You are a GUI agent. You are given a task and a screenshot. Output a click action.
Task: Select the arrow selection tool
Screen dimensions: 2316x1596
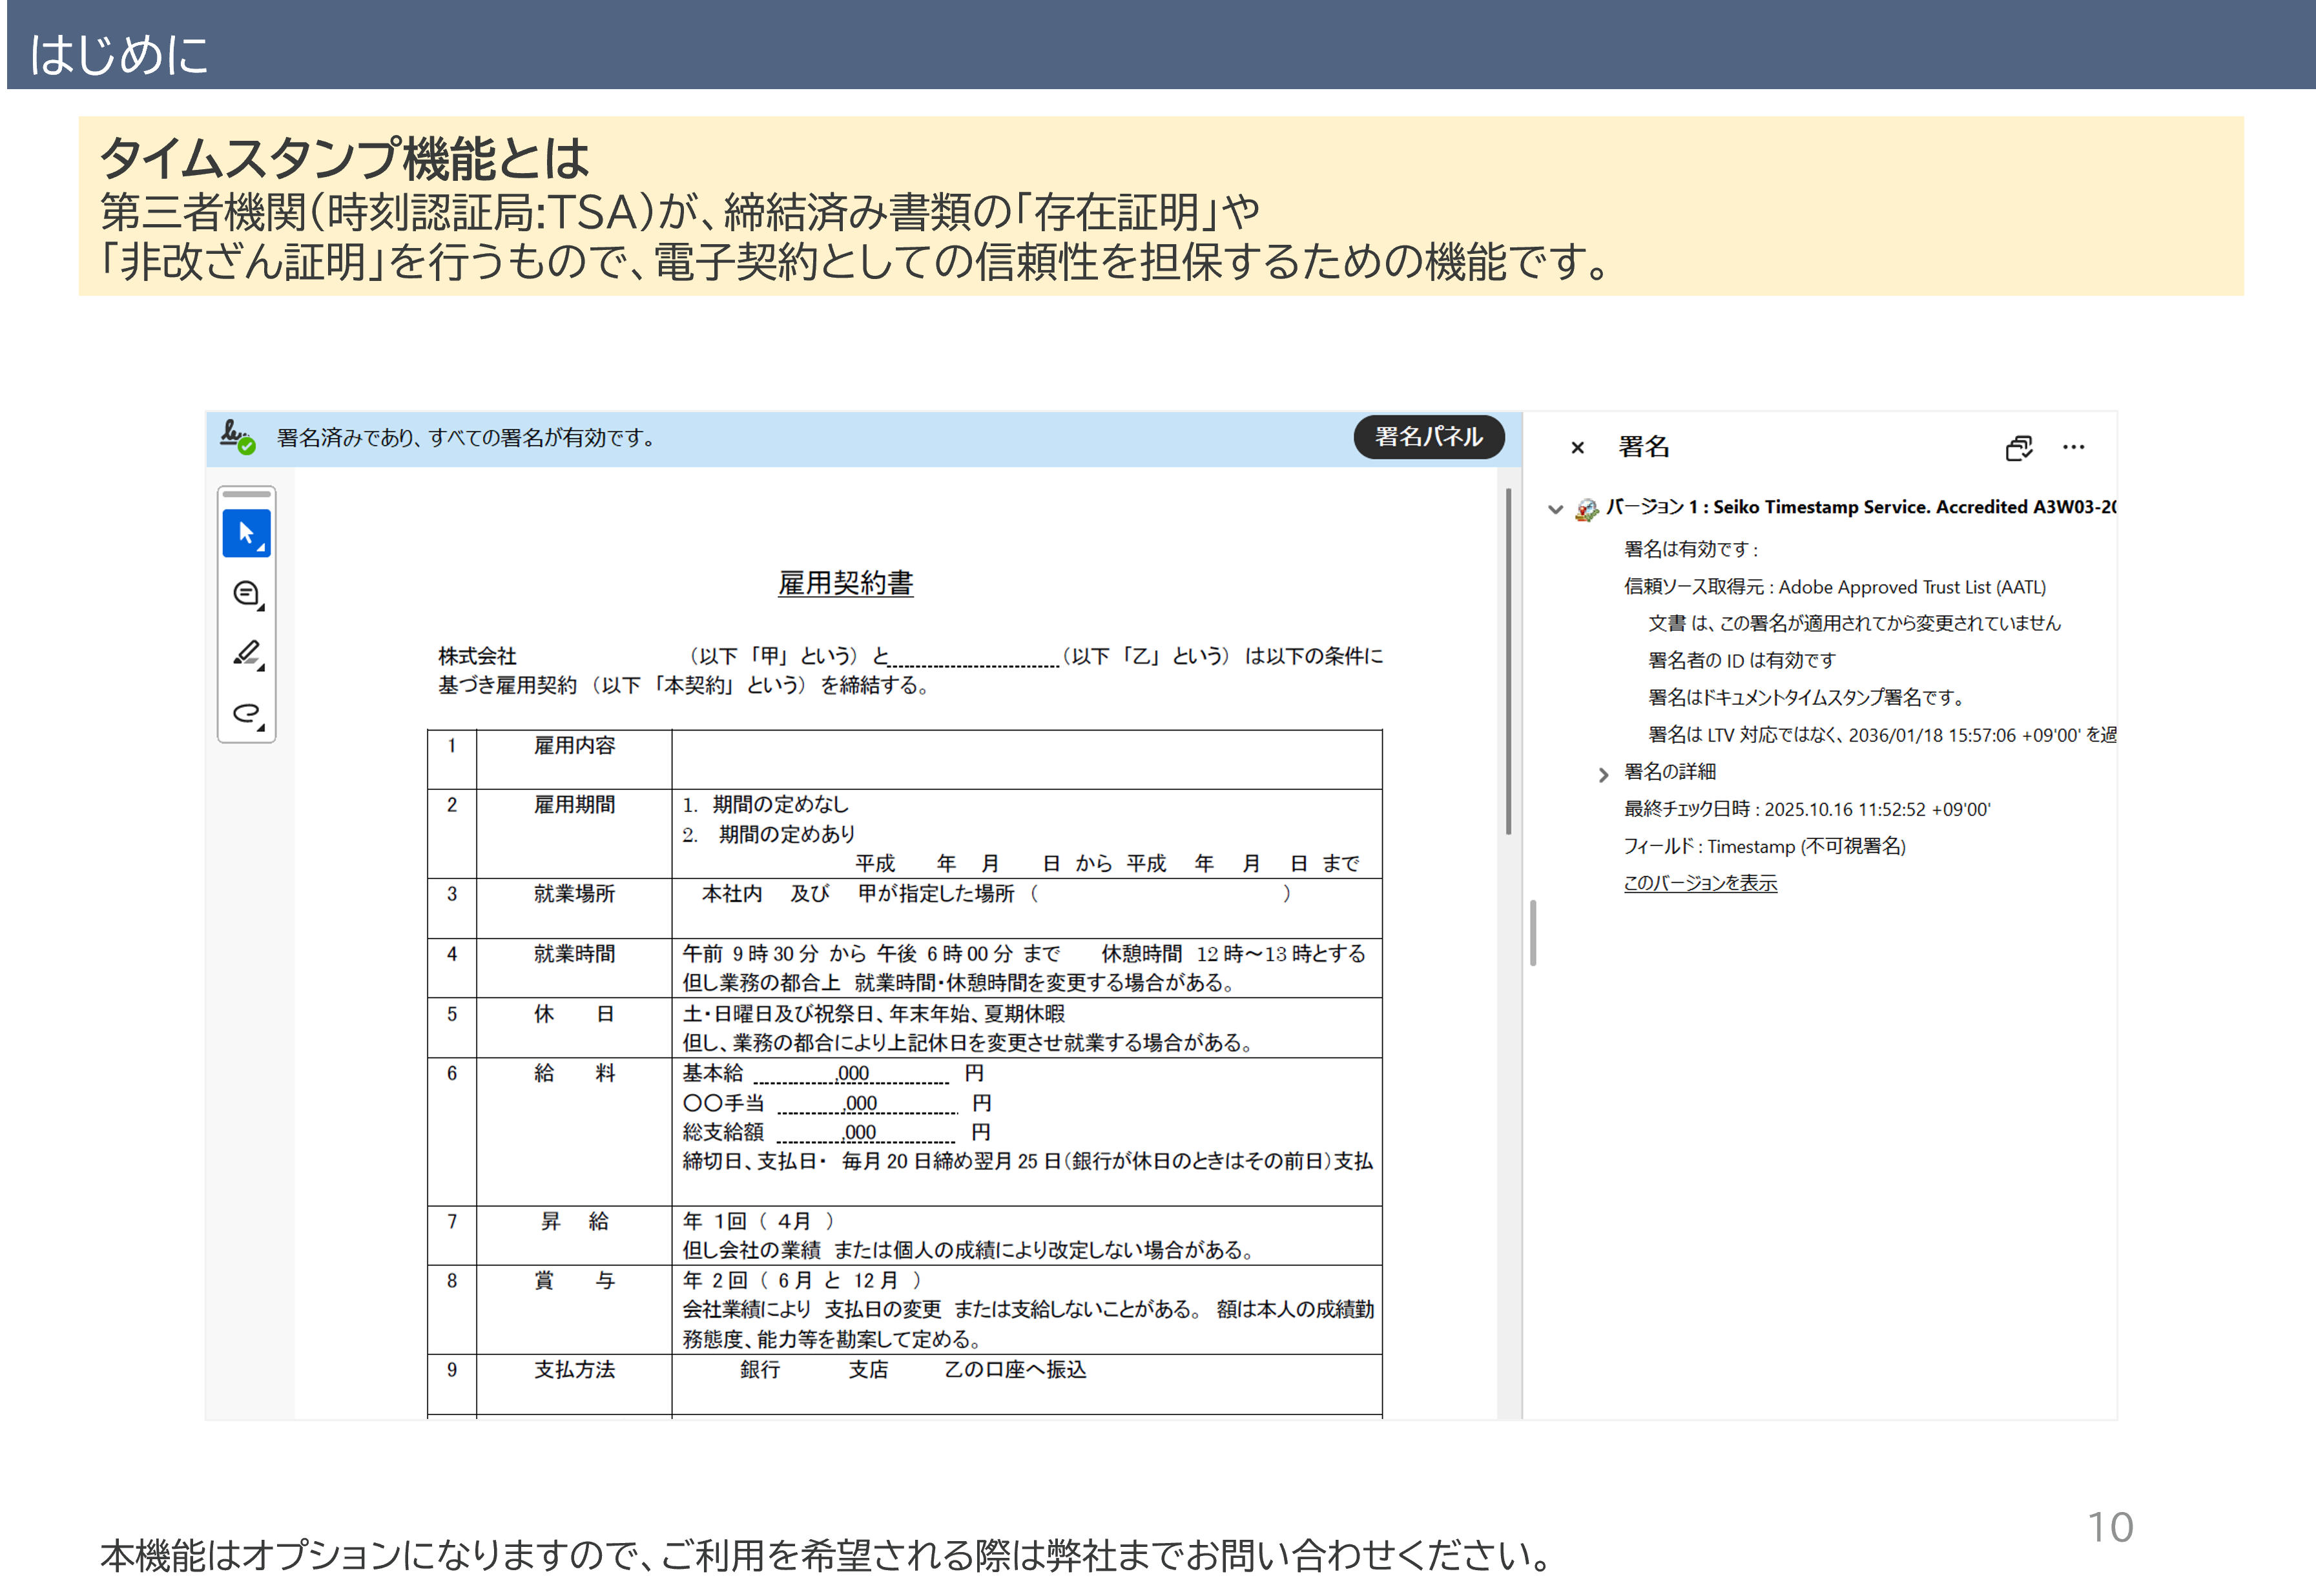[246, 533]
